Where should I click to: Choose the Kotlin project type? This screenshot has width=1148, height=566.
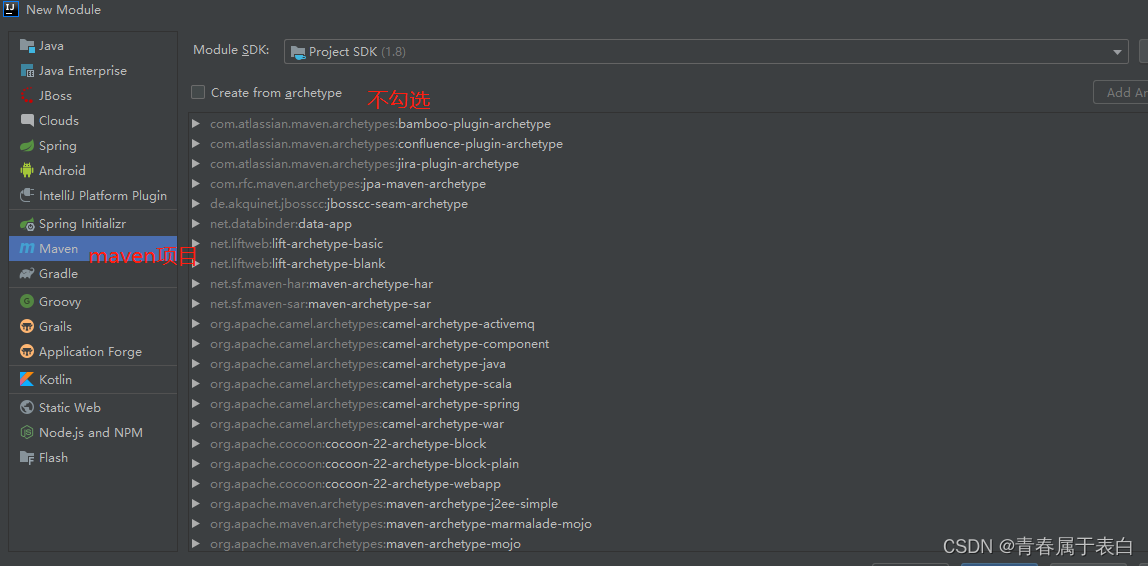coord(93,379)
